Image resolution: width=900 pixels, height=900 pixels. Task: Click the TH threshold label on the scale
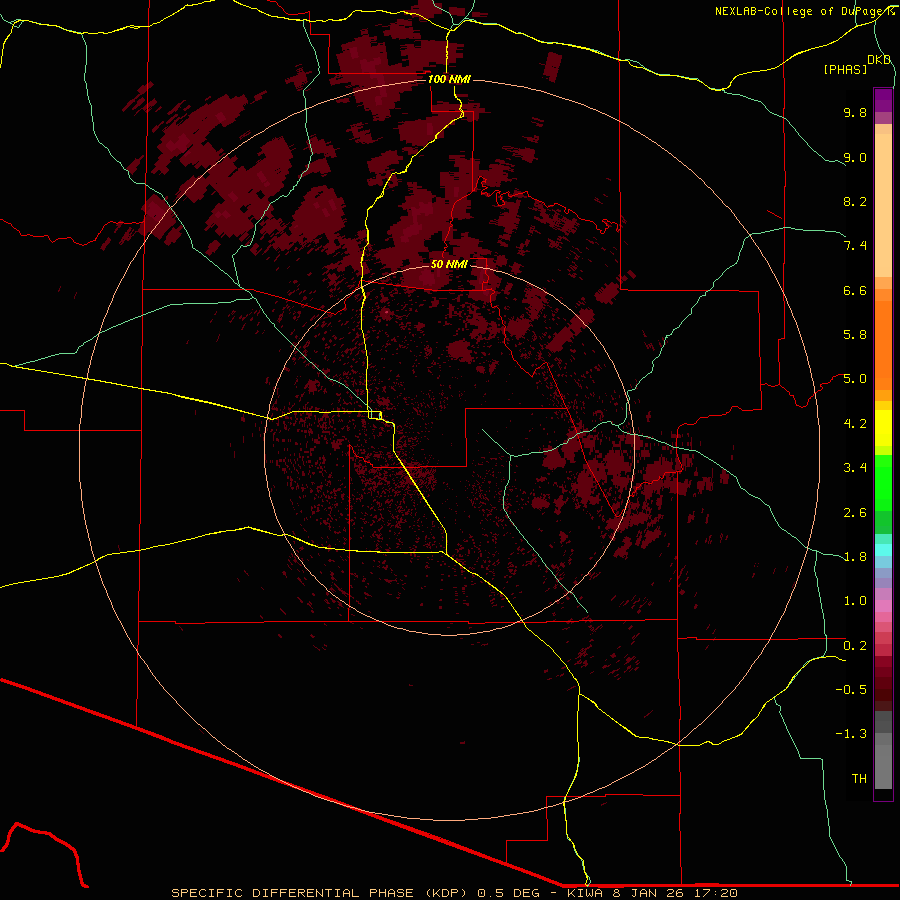coord(859,779)
